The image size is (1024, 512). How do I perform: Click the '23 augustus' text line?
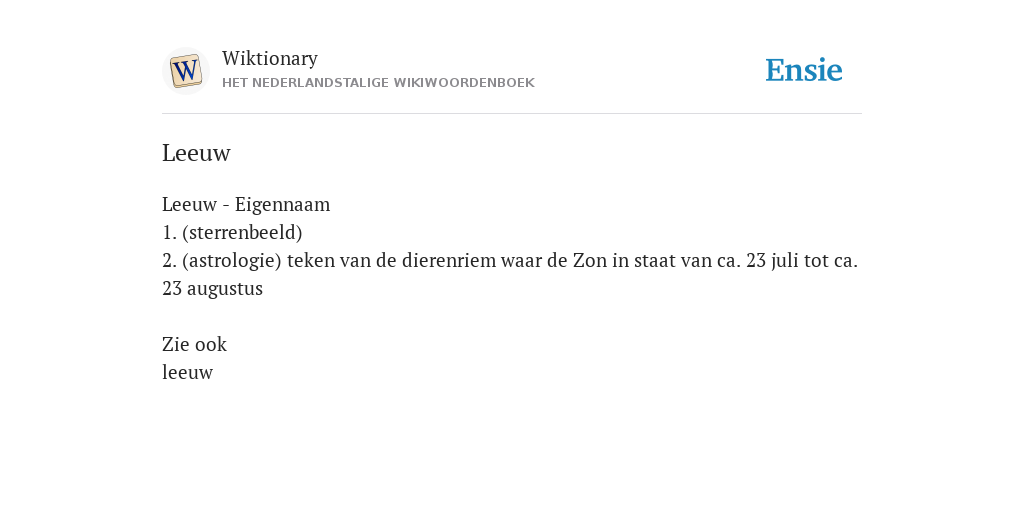tap(212, 289)
